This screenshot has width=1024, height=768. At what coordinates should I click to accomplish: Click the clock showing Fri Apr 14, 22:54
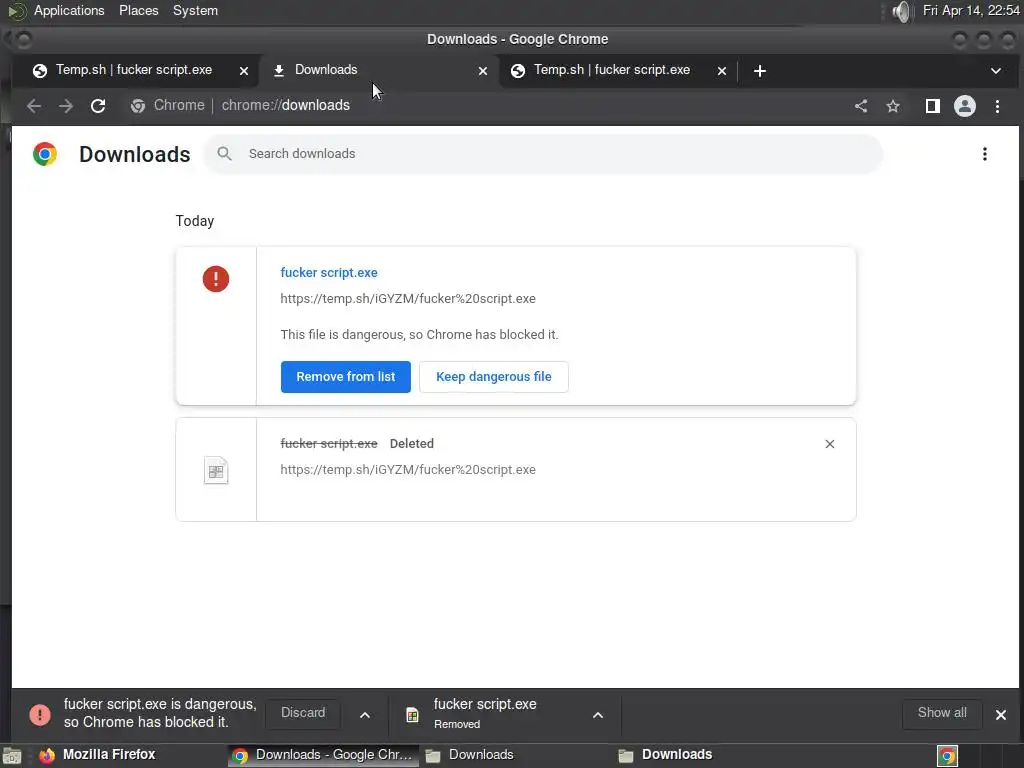tap(971, 10)
